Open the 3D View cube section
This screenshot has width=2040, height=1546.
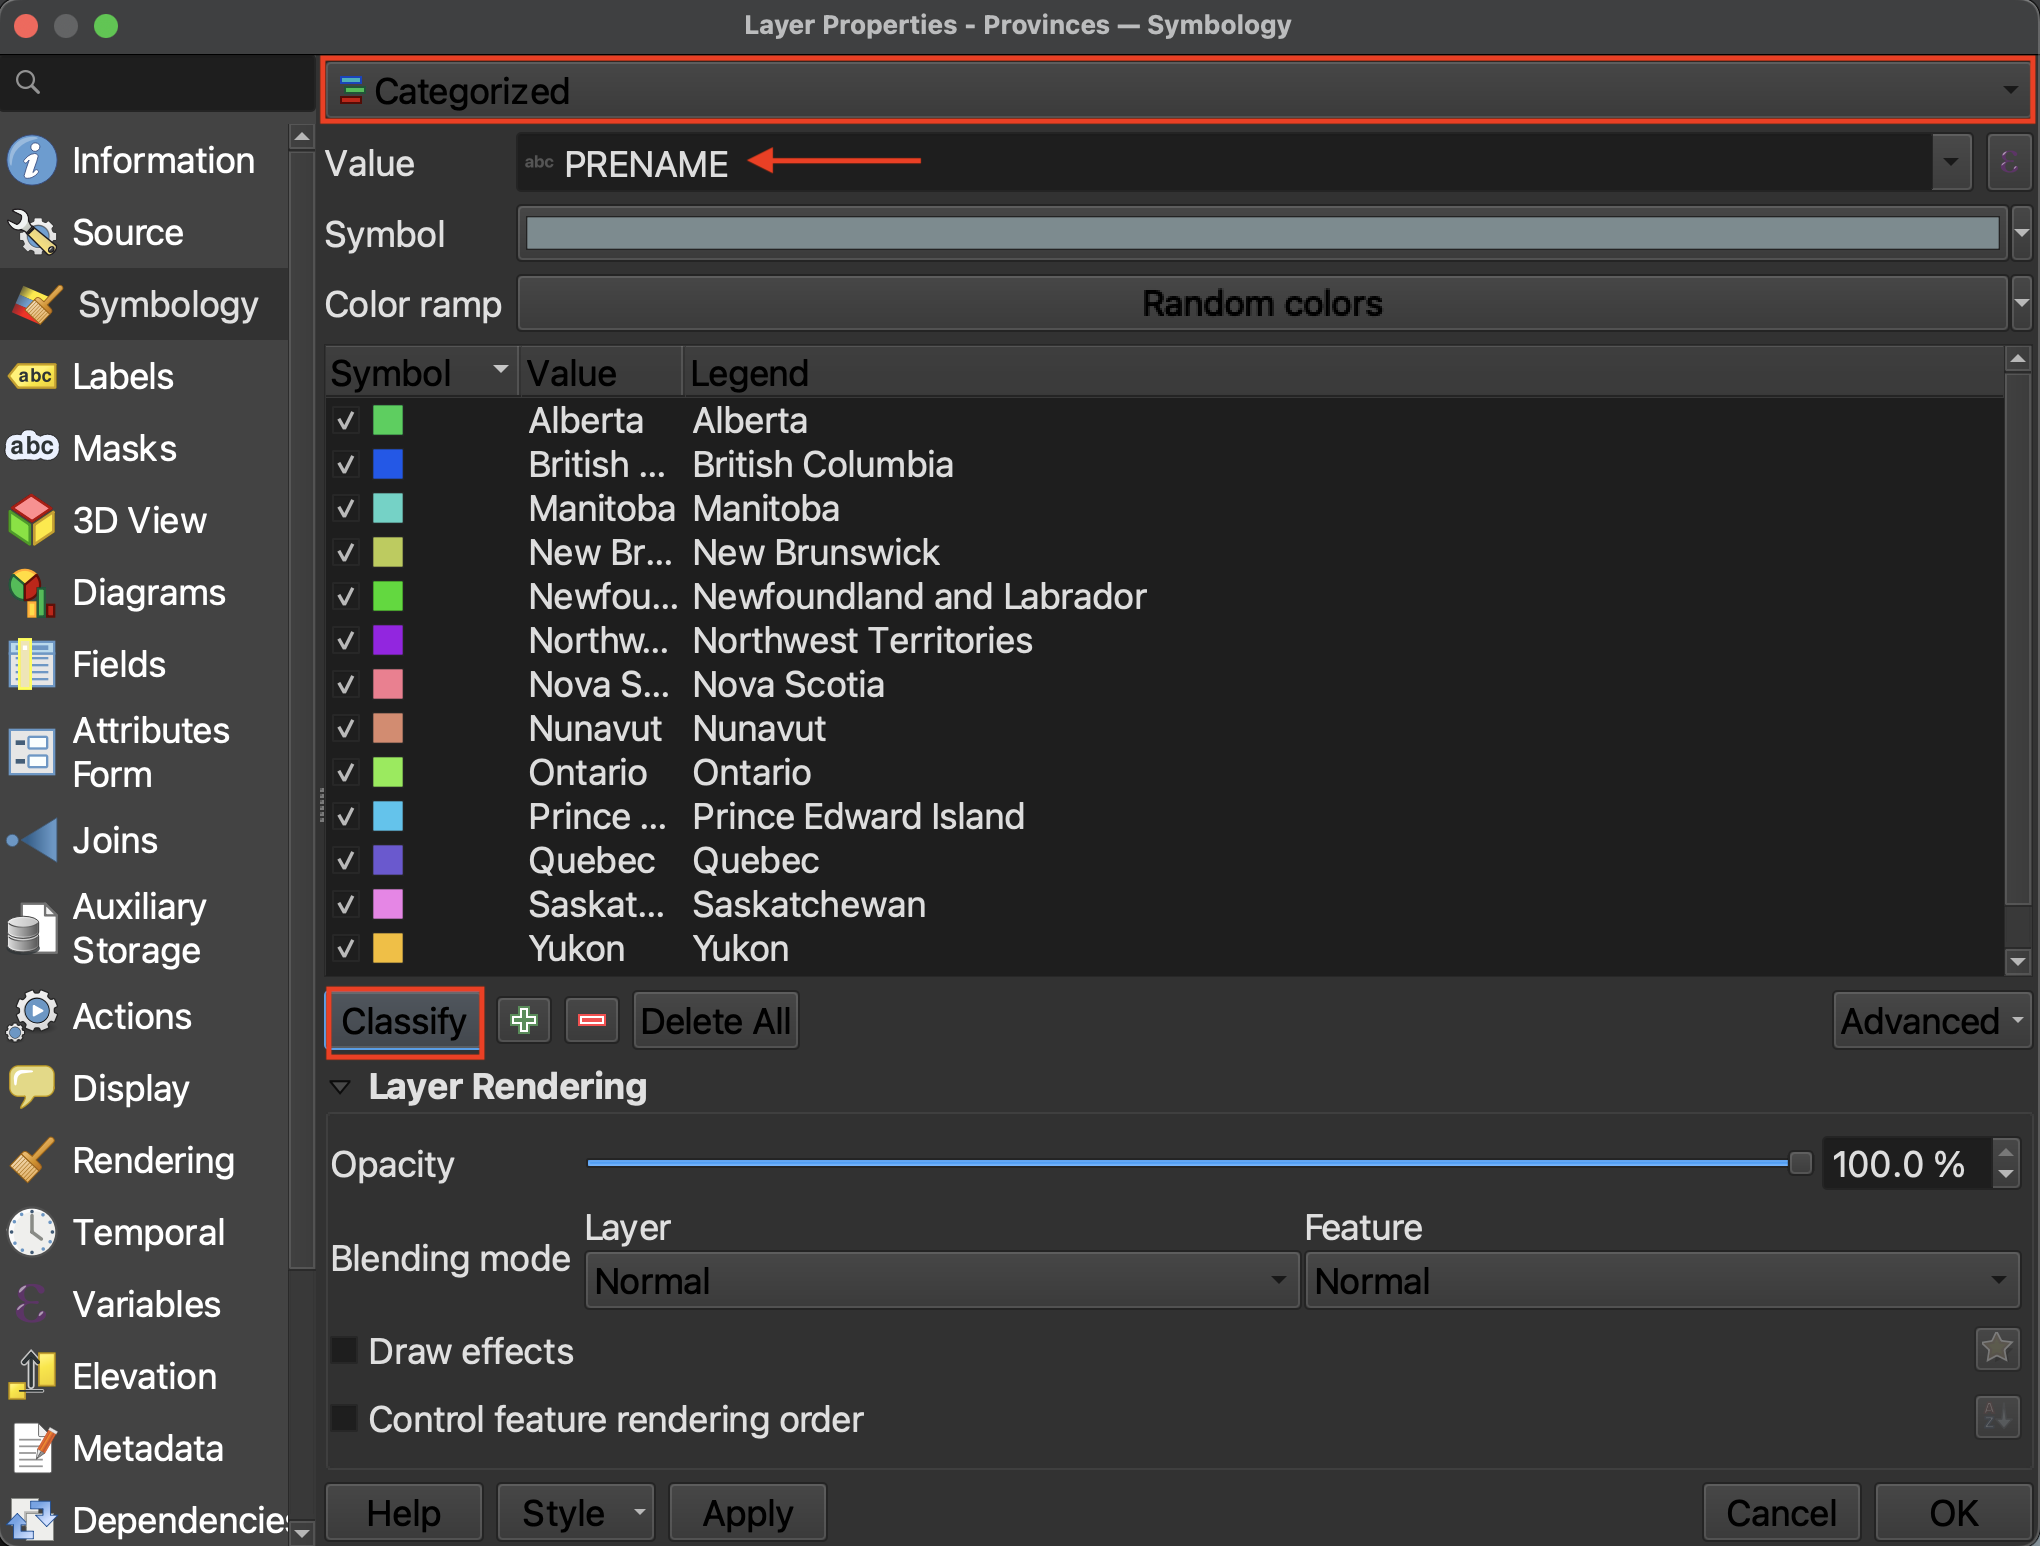click(138, 520)
